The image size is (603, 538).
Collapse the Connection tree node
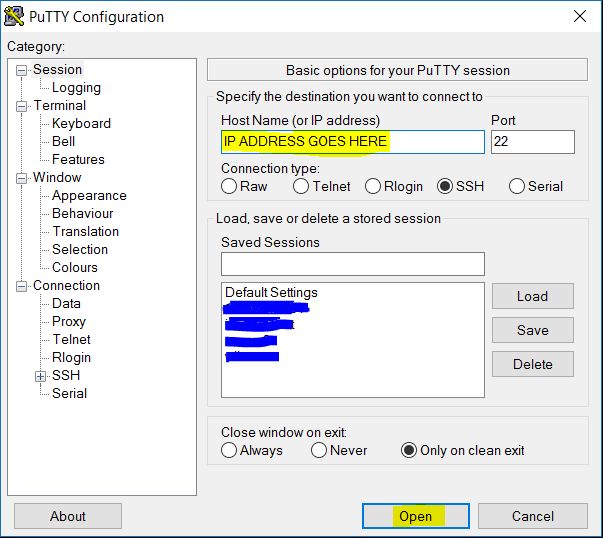tap(22, 286)
